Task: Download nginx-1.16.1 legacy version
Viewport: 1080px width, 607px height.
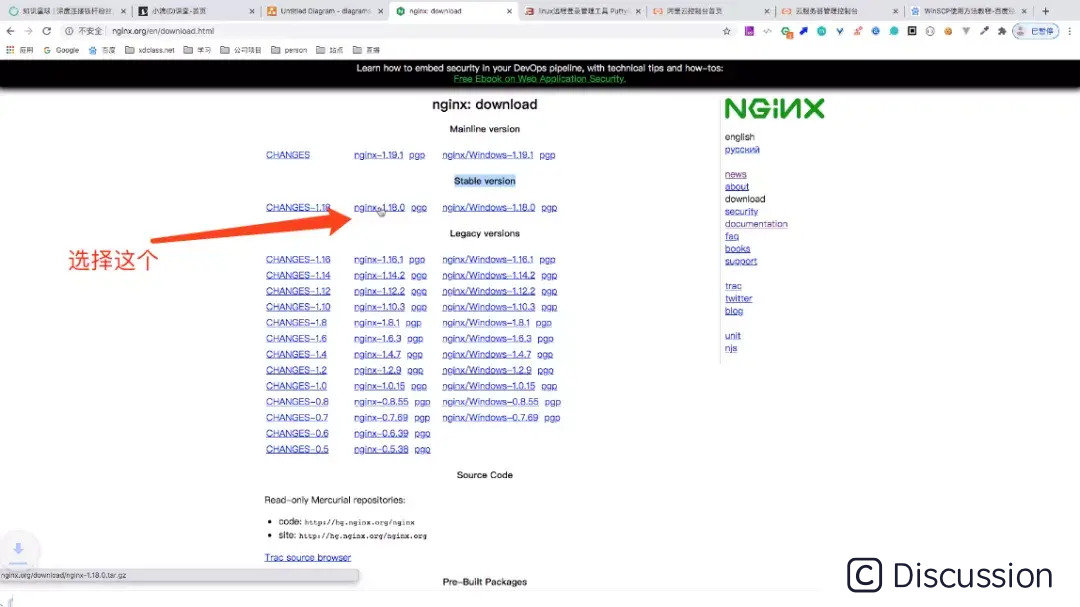Action: [378, 260]
